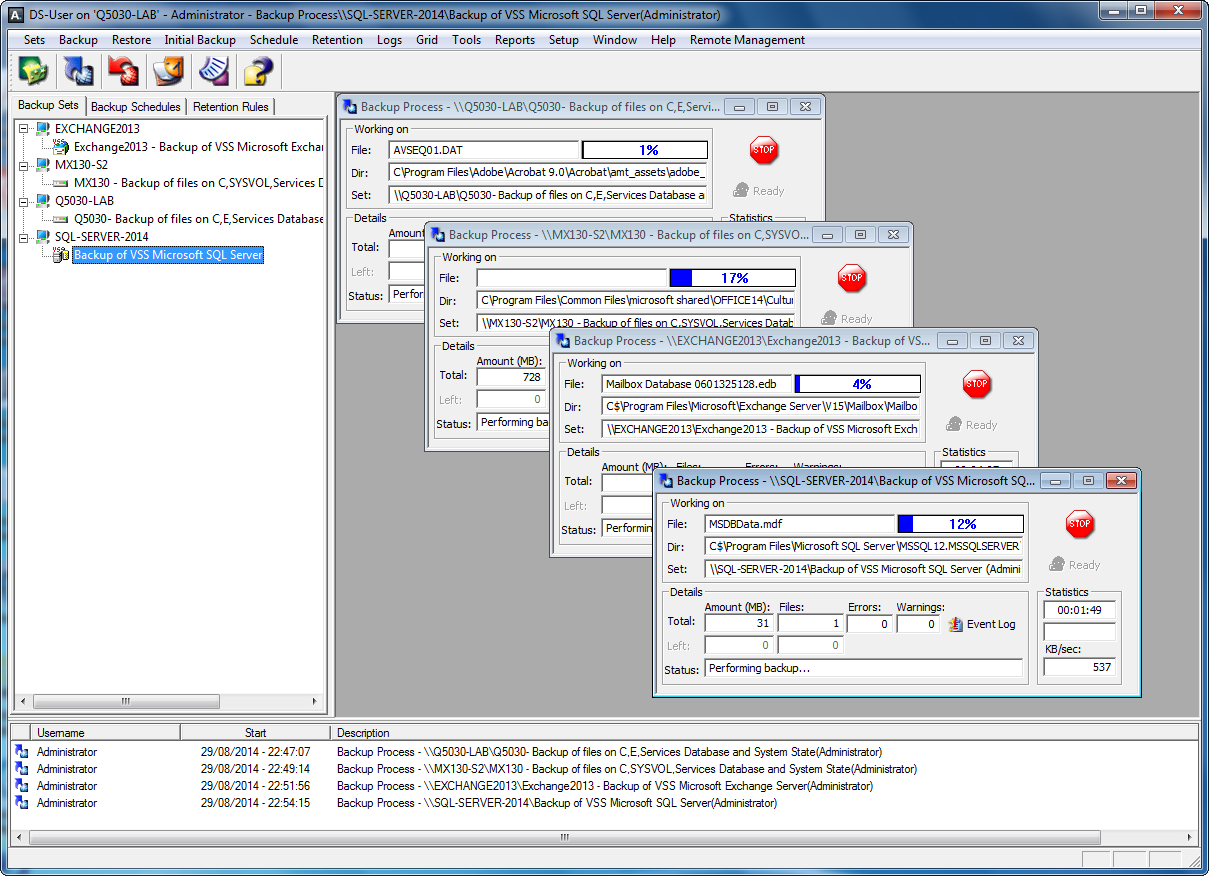The image size is (1209, 876).
Task: Sort the process list by the Start column
Action: (255, 733)
